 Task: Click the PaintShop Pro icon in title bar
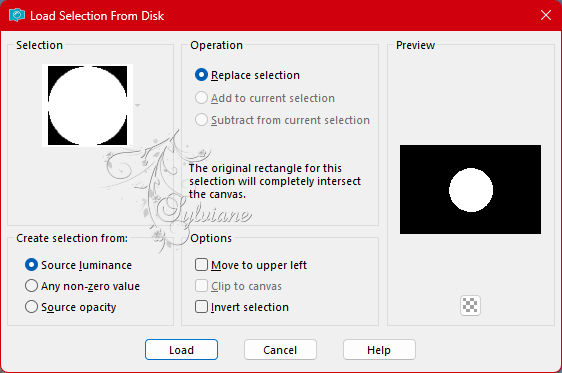tap(17, 15)
